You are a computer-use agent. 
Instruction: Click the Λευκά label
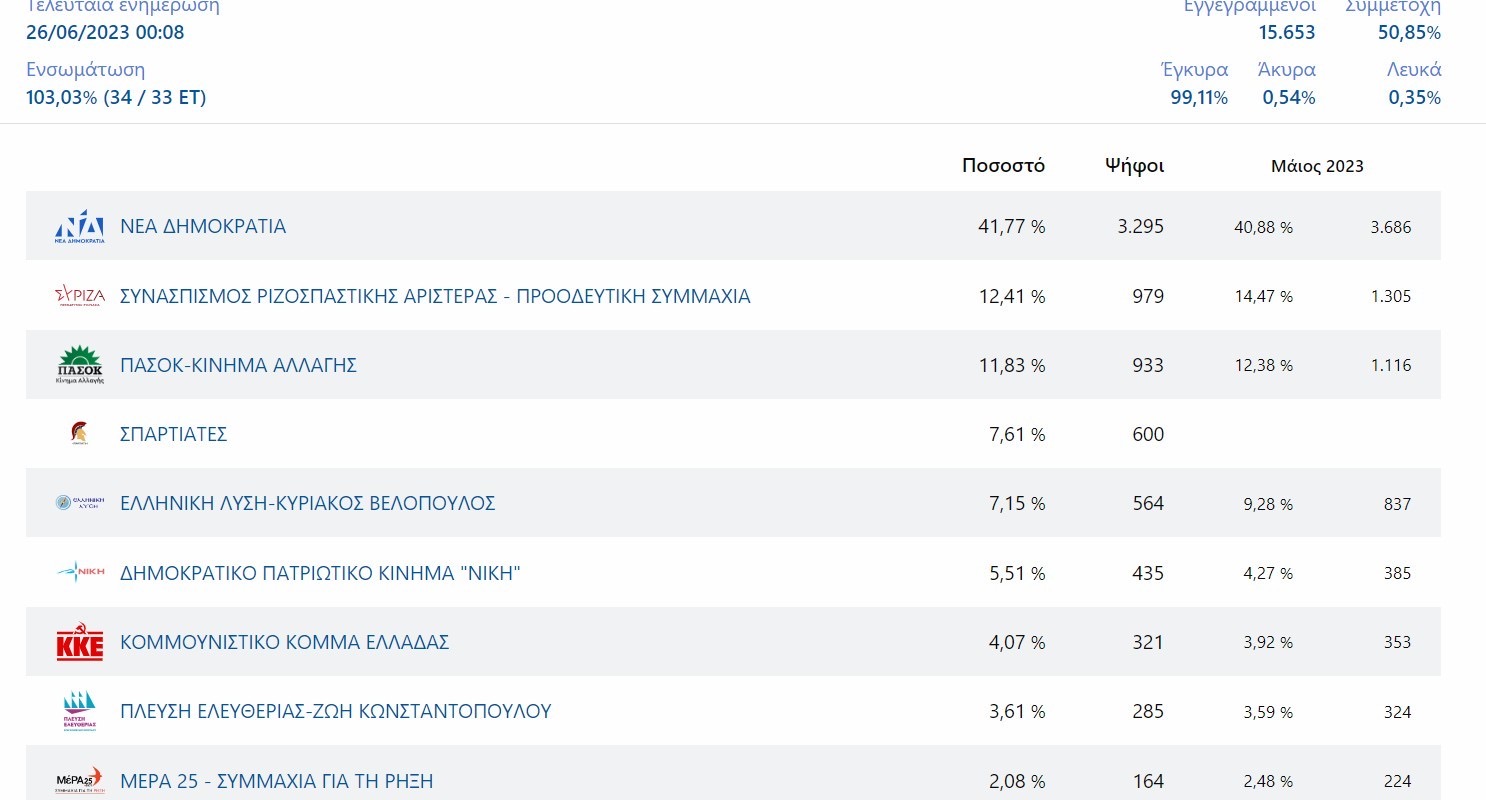[1414, 70]
